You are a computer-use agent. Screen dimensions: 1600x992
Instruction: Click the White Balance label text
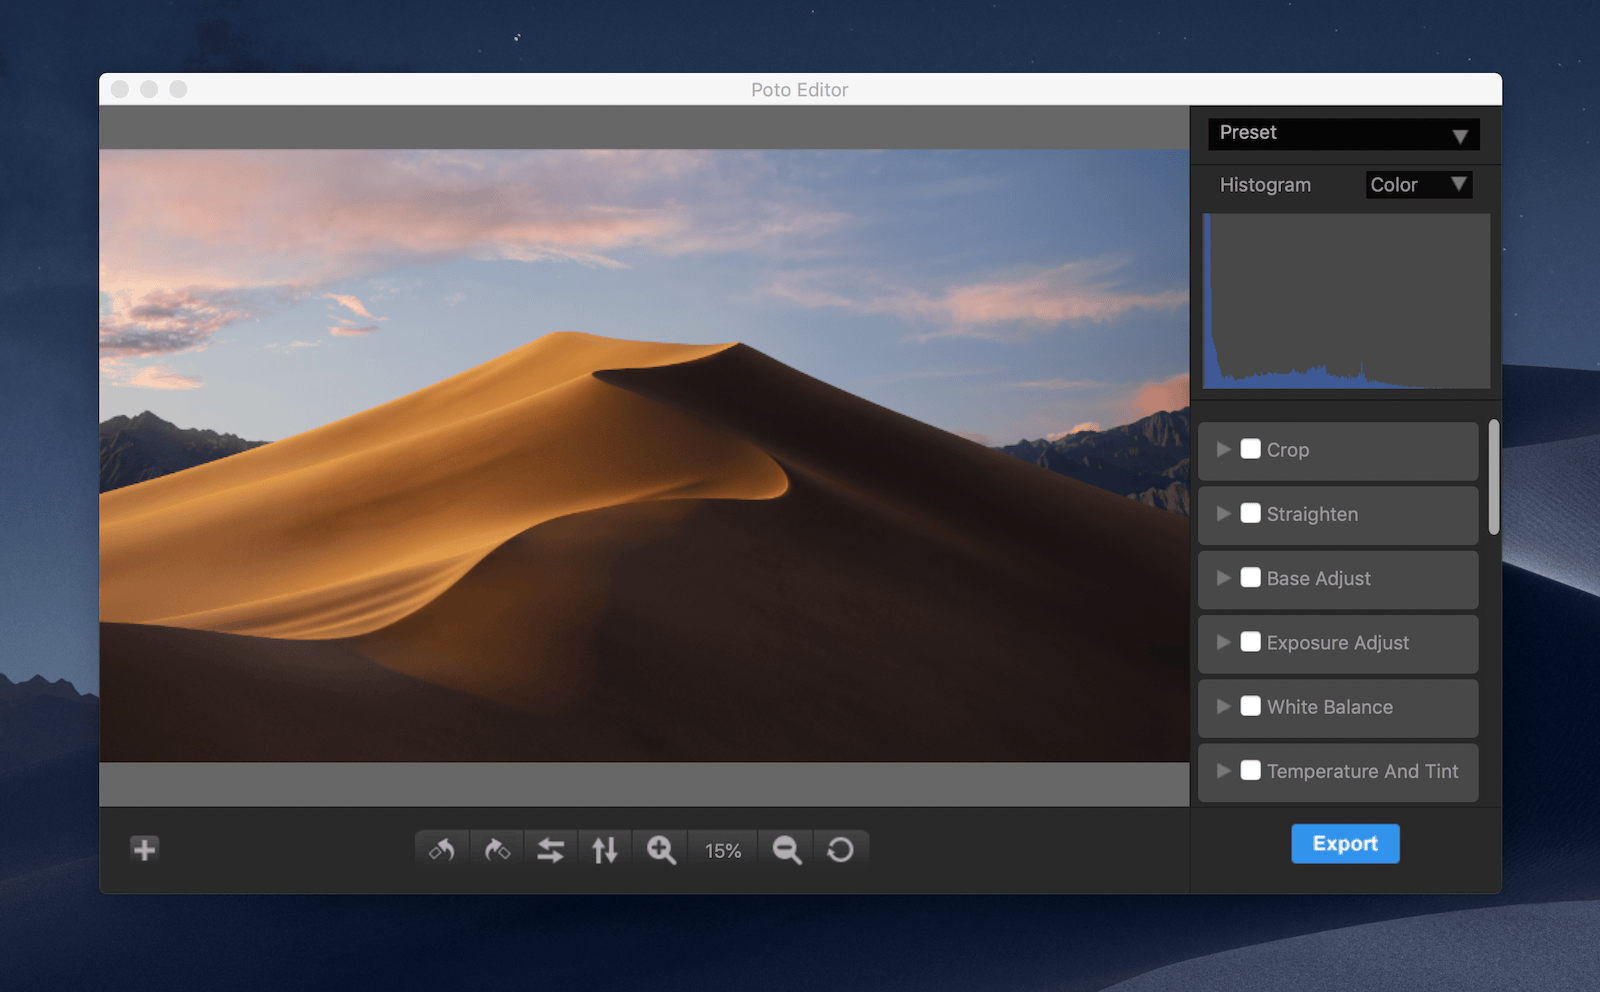point(1330,707)
